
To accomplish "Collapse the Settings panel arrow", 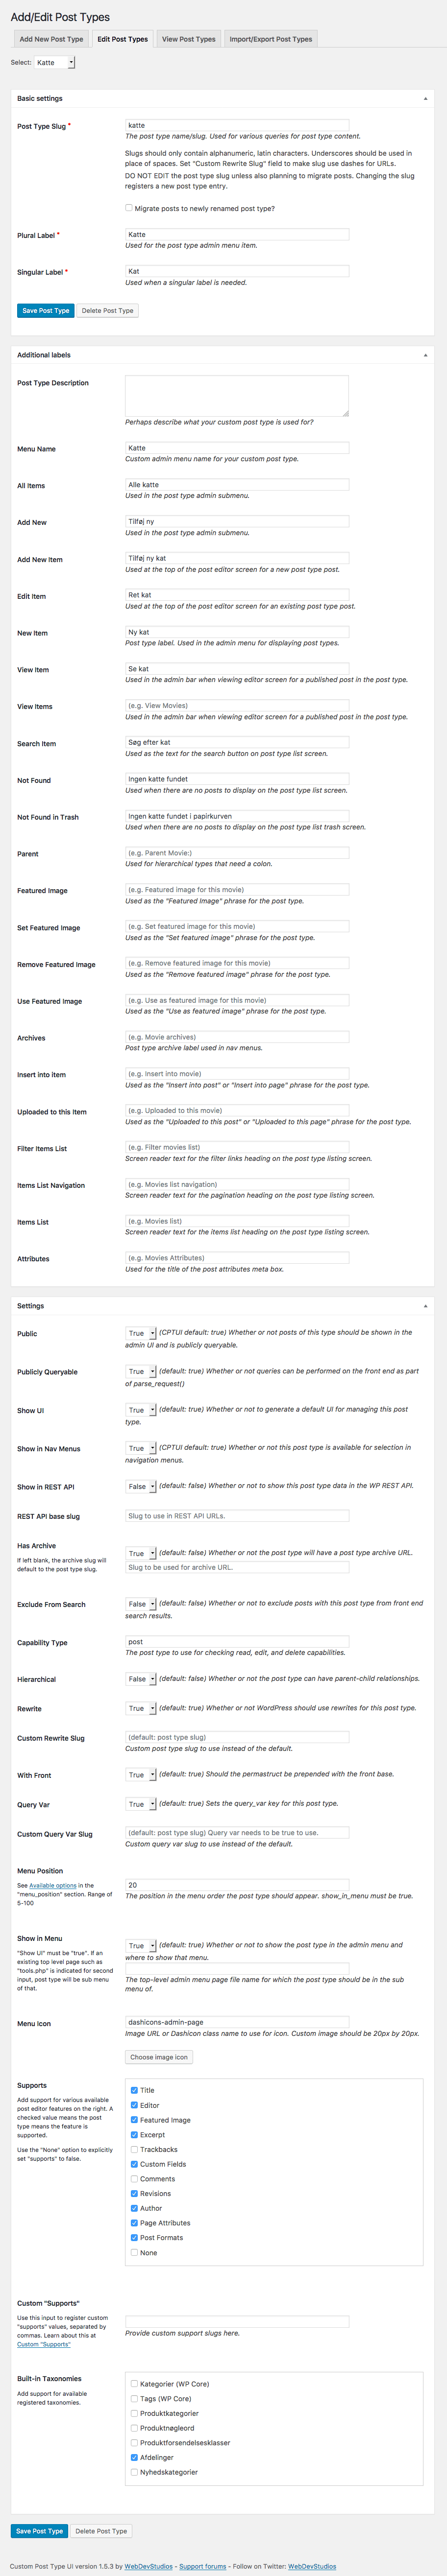I will pos(425,1306).
